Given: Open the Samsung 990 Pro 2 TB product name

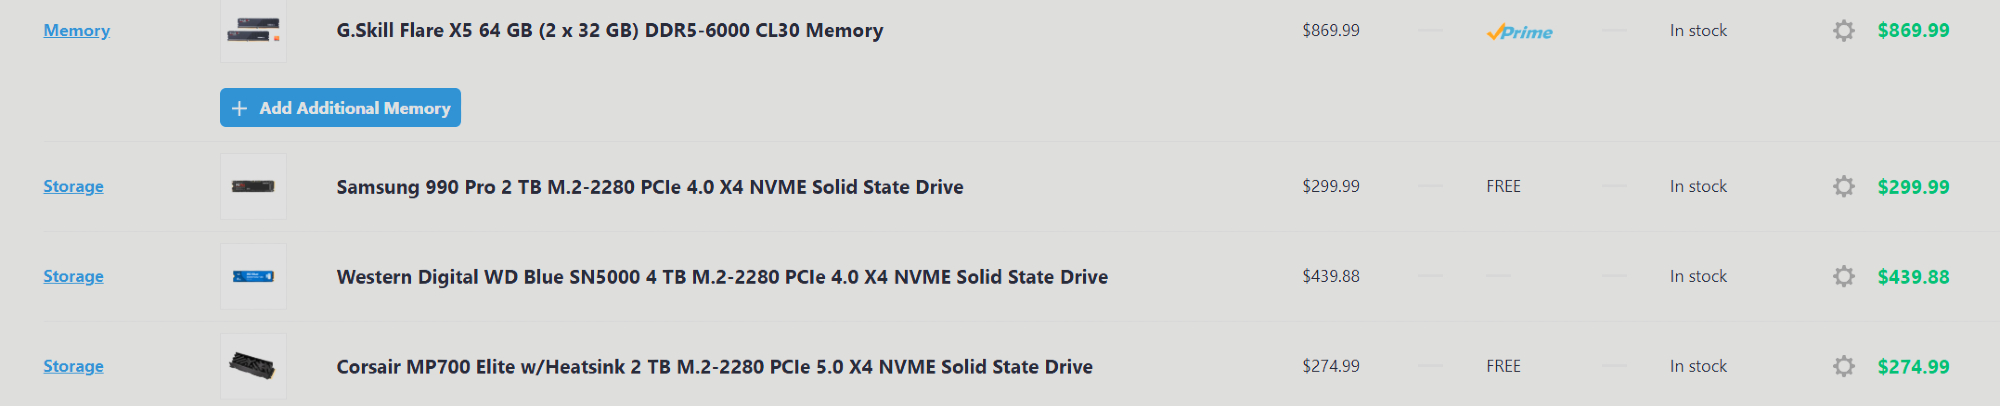Looking at the screenshot, I should [x=649, y=187].
